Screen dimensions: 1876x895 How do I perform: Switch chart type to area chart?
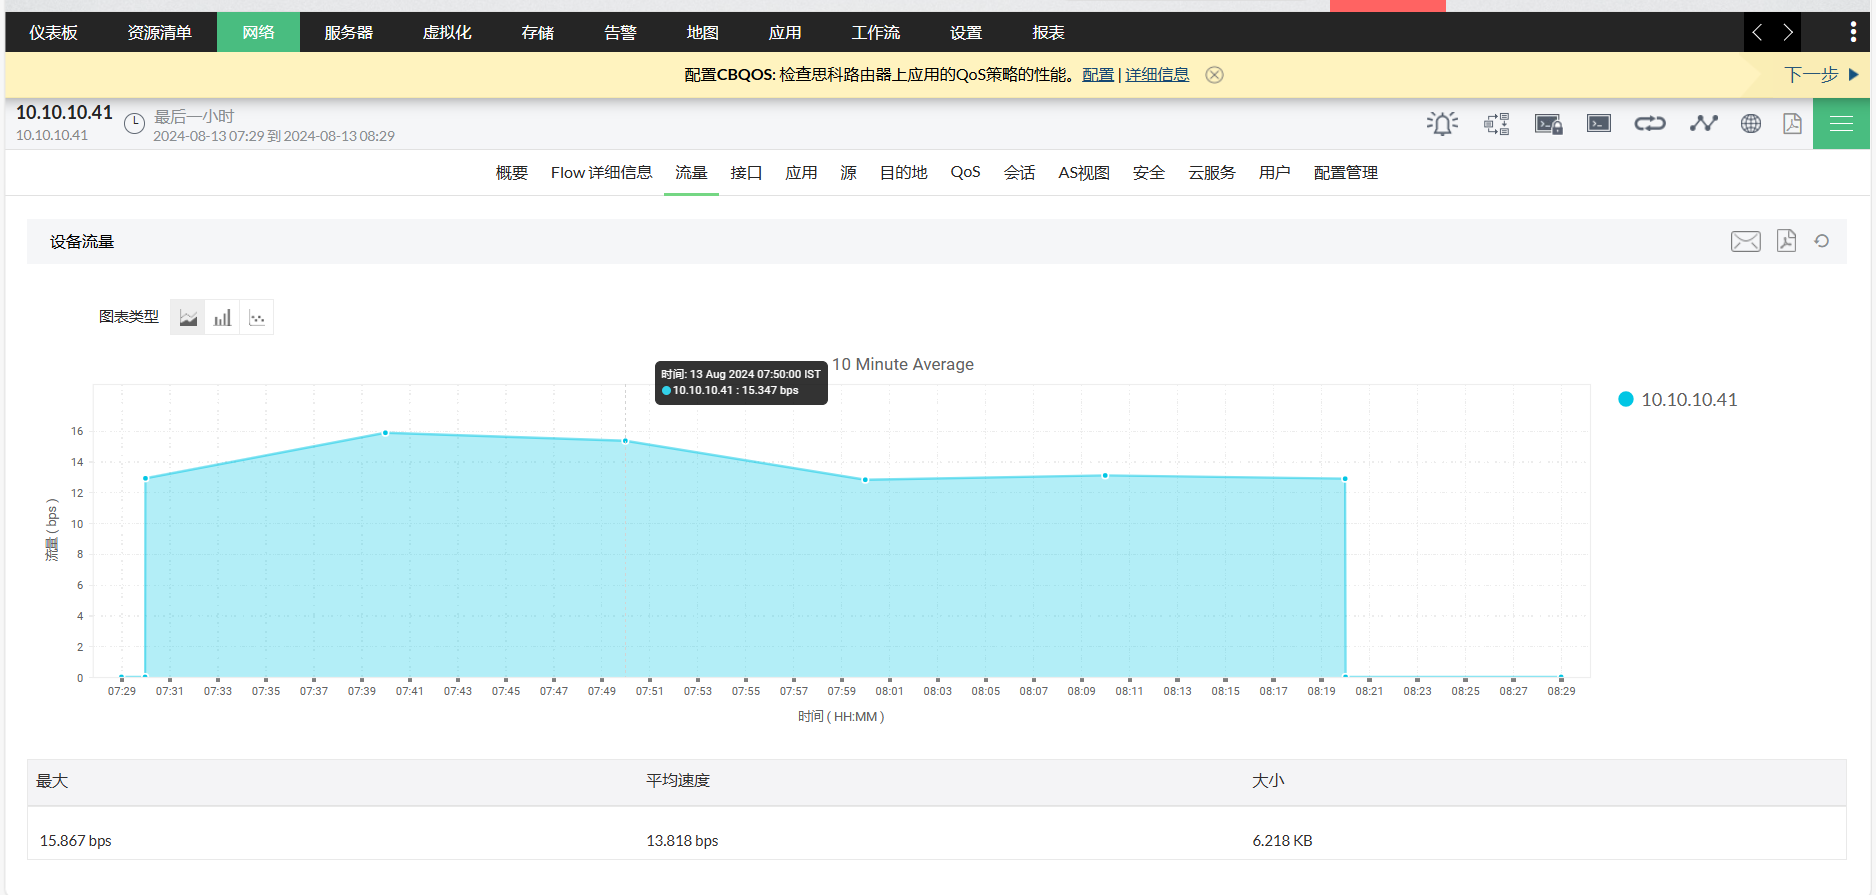point(188,318)
